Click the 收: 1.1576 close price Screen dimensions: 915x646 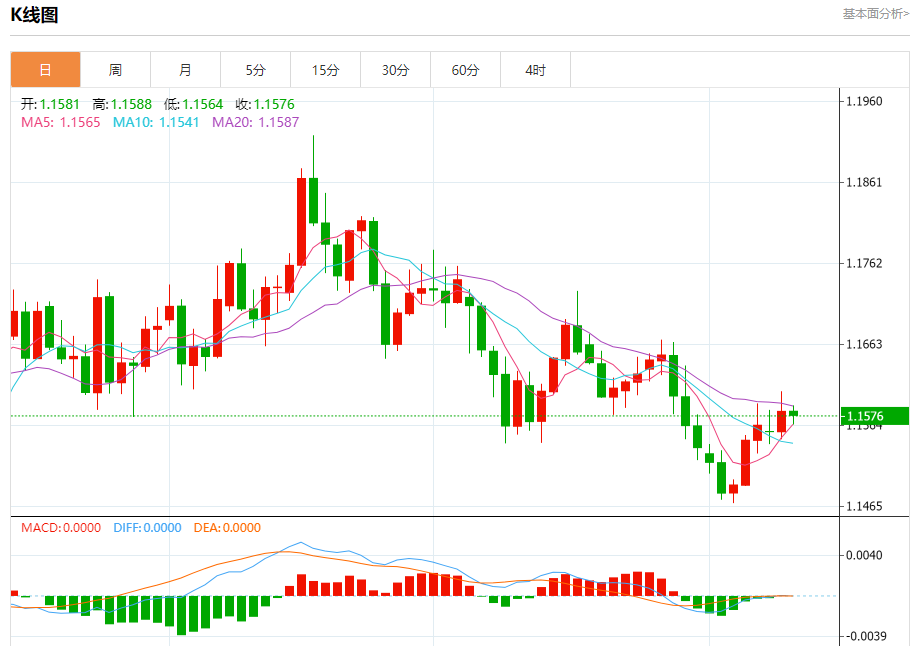tap(266, 104)
